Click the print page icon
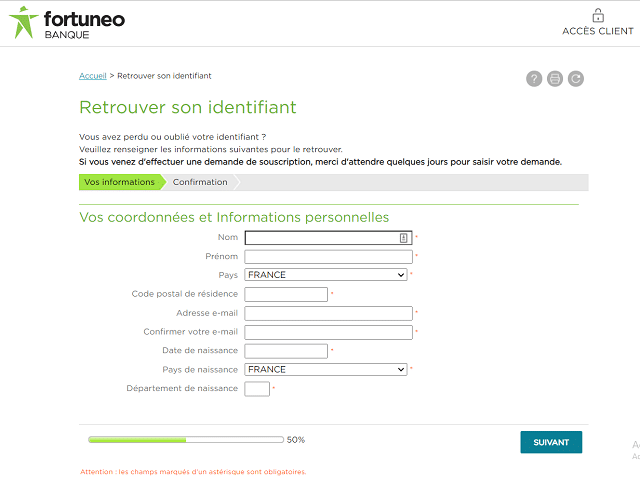Viewport: 640px width, 483px height. click(x=555, y=79)
